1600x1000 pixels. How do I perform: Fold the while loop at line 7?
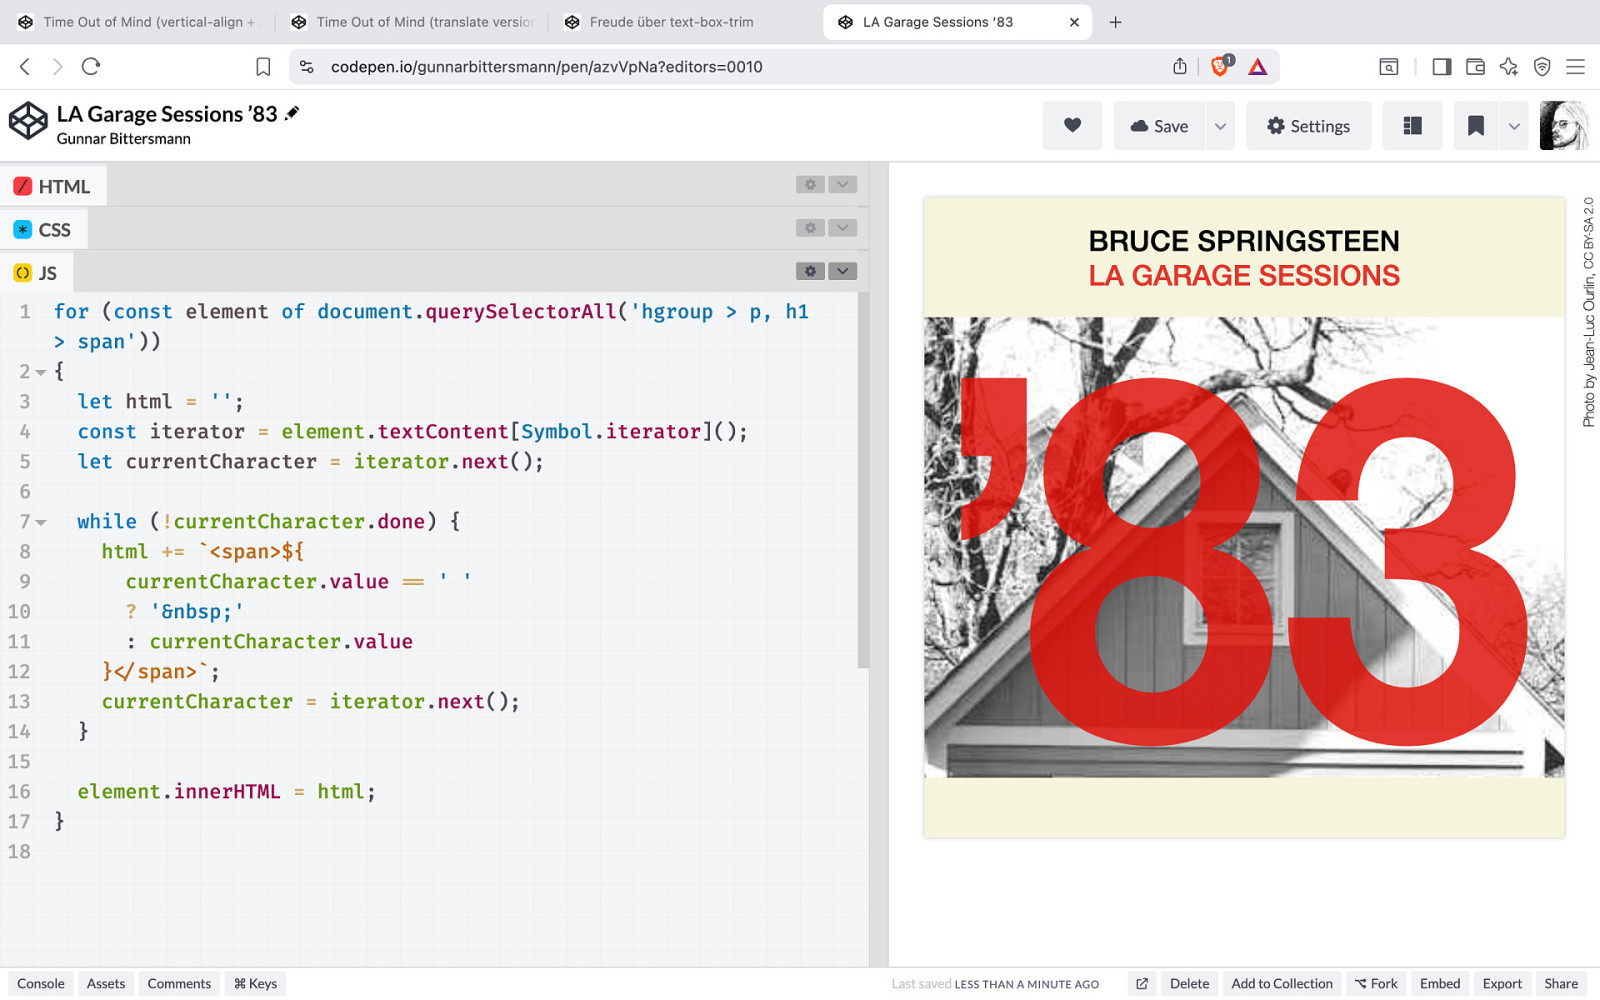(41, 522)
